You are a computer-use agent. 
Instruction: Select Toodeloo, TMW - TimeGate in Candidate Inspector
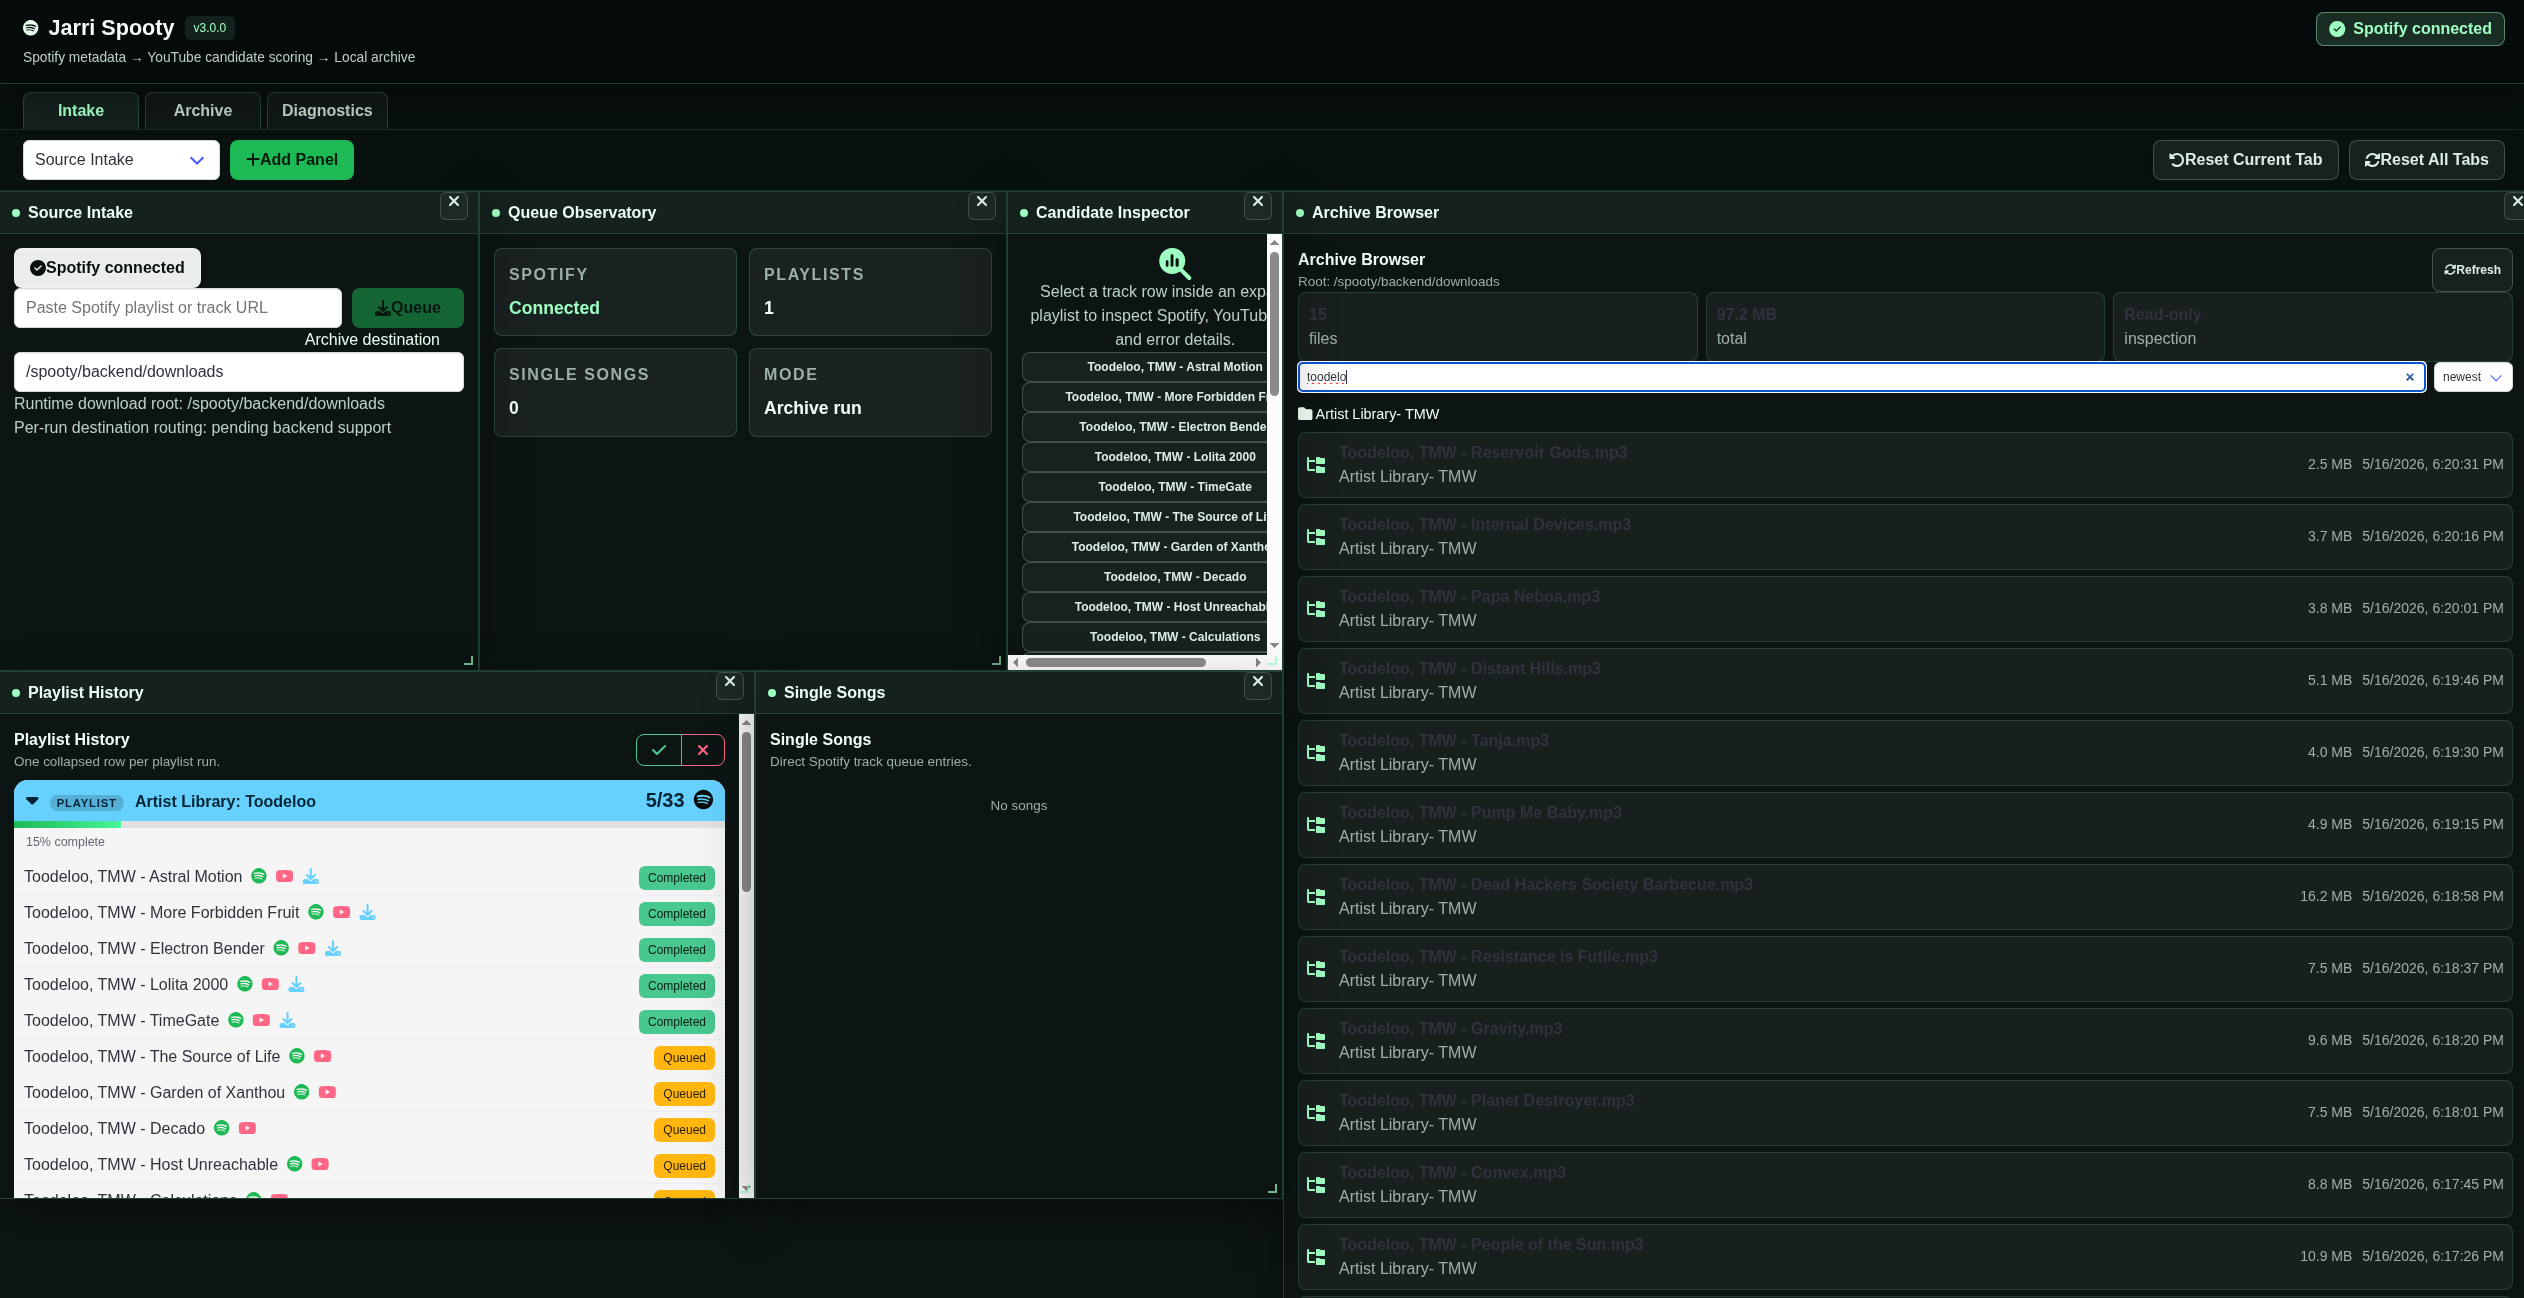(x=1146, y=487)
